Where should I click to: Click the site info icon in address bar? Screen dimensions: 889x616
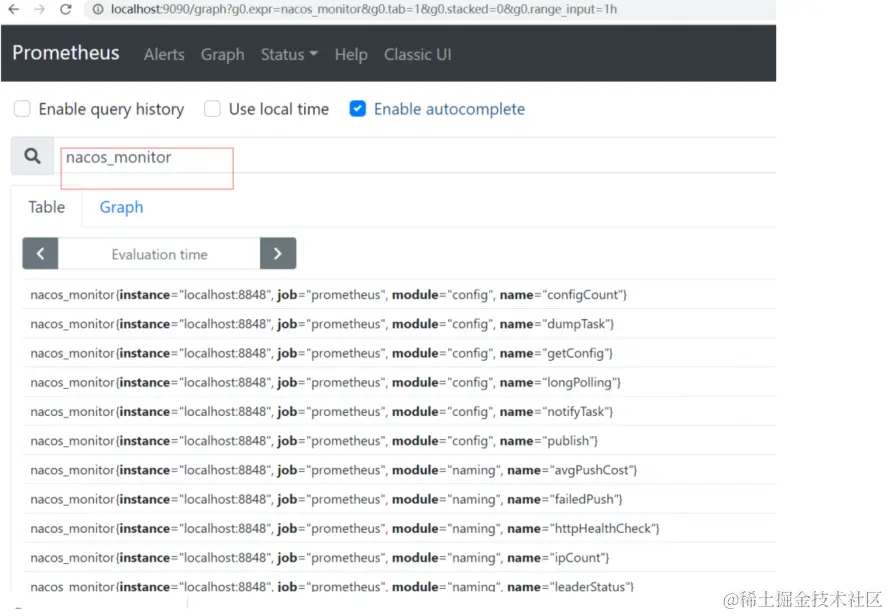(98, 9)
